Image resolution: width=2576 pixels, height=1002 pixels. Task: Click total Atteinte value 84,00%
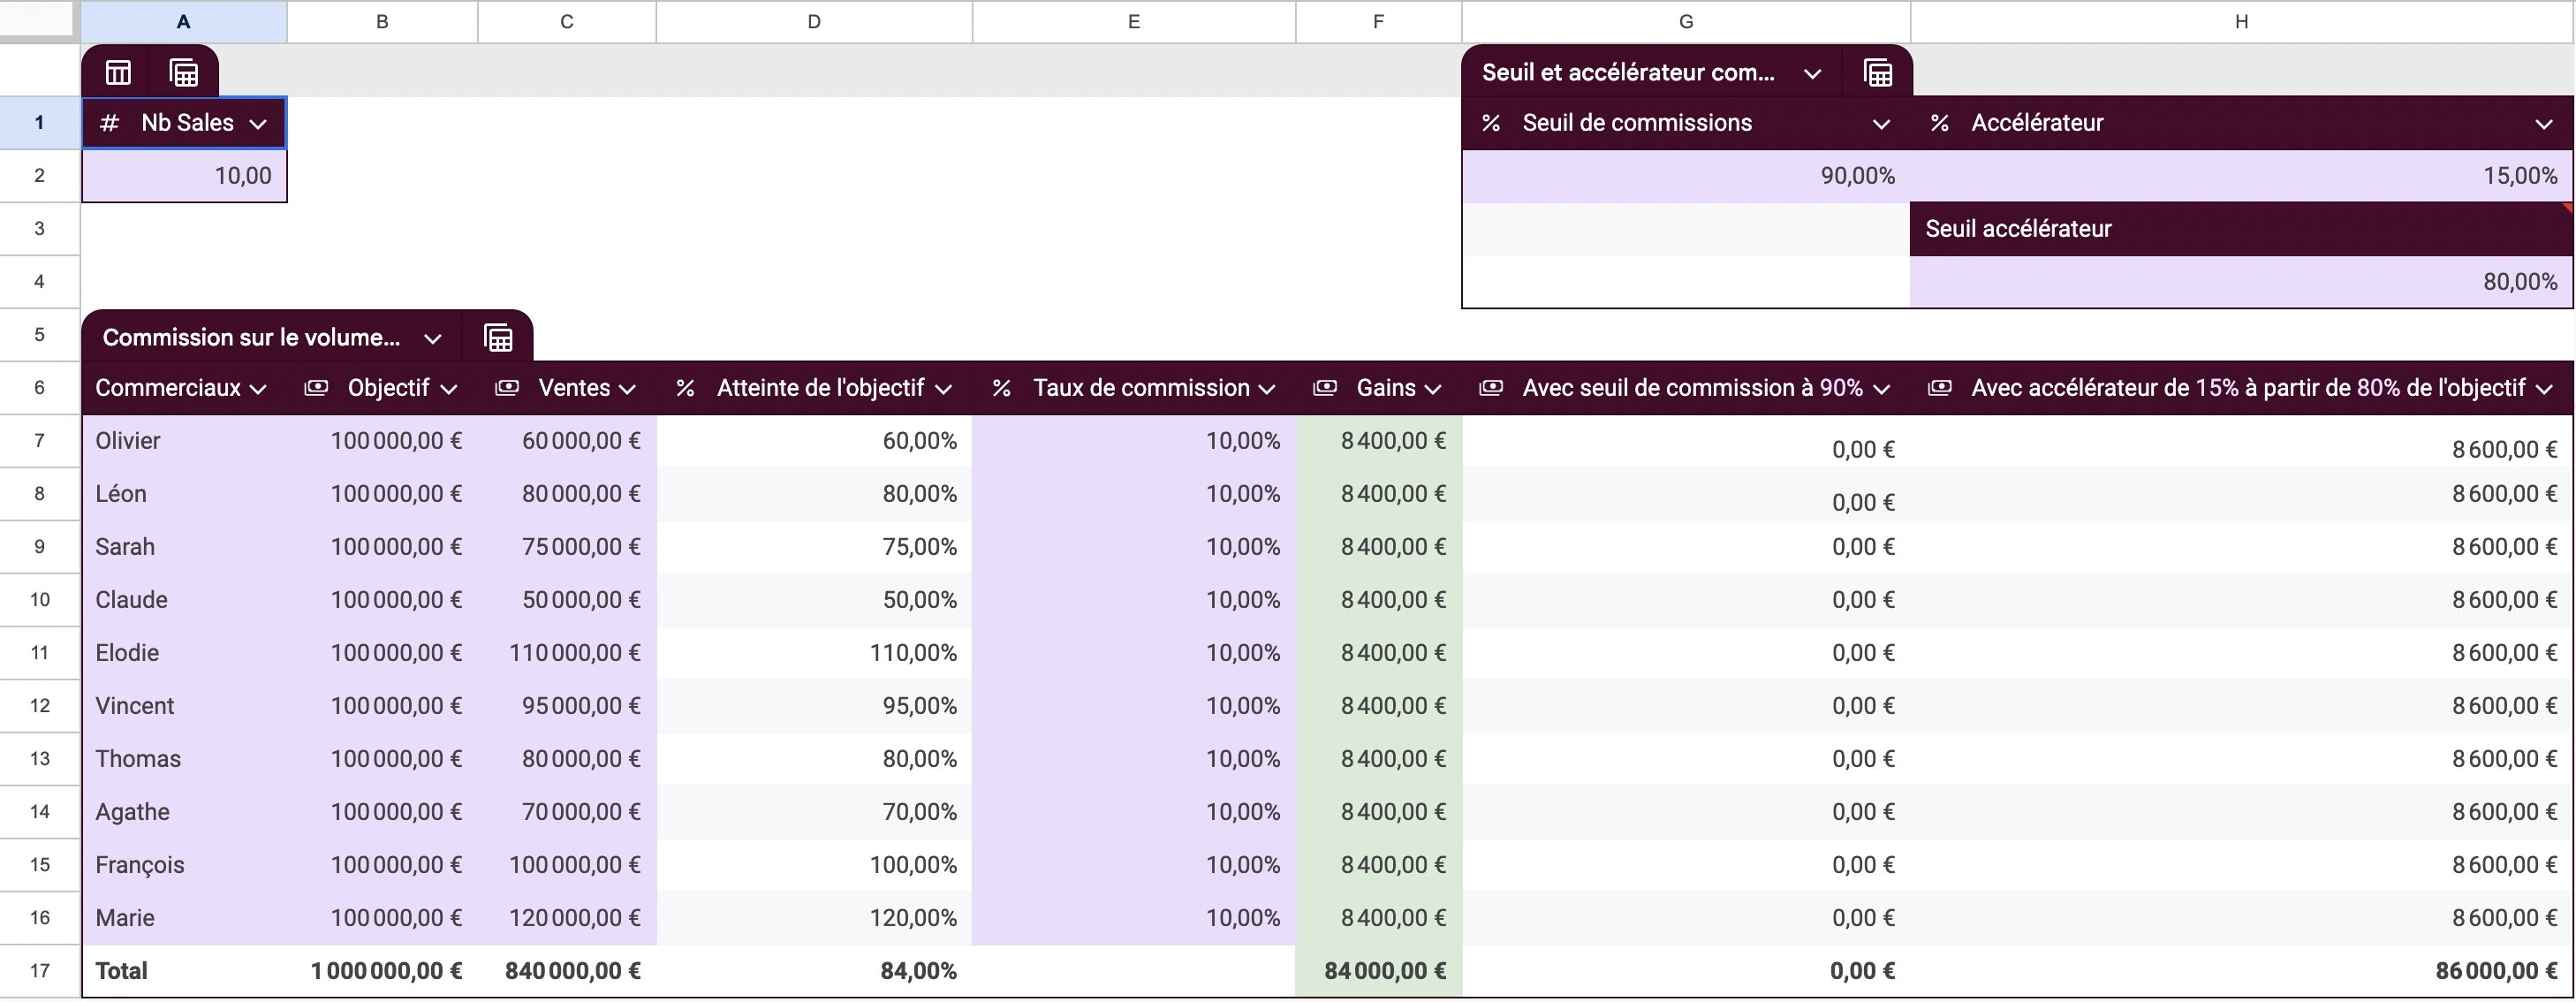click(814, 971)
